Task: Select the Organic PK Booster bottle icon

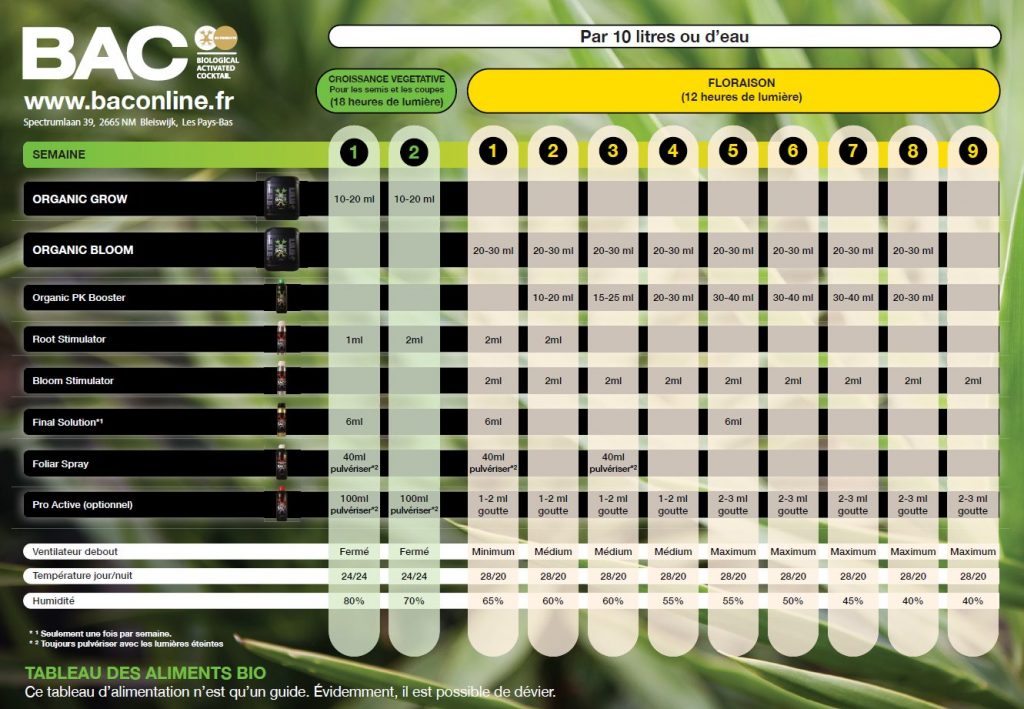Action: [281, 297]
